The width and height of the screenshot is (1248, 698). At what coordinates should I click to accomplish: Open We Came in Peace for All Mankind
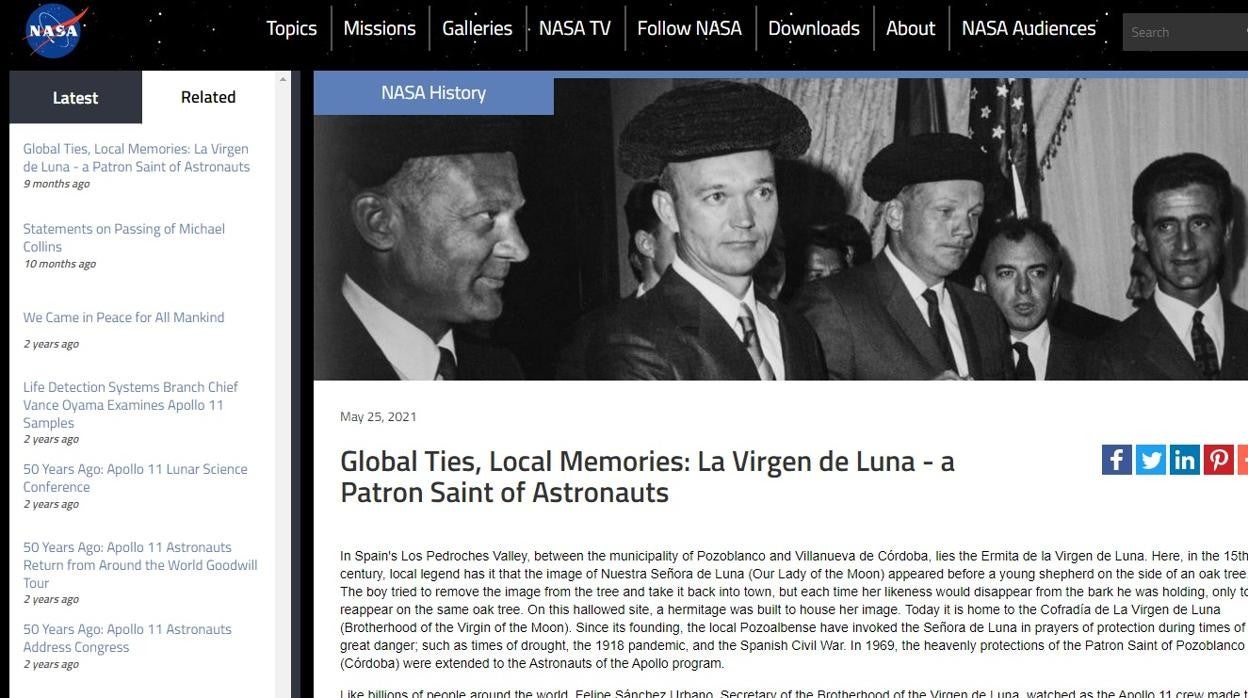[x=123, y=317]
